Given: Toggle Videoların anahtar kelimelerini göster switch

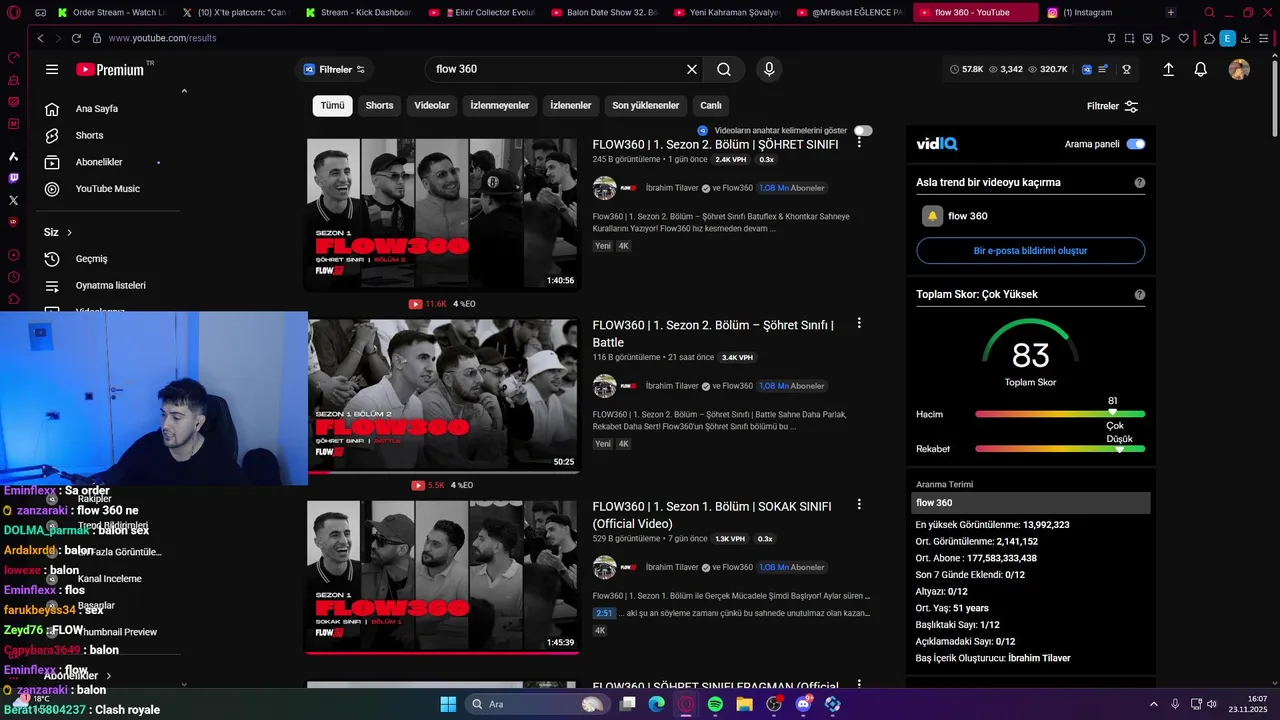Looking at the screenshot, I should (x=863, y=130).
